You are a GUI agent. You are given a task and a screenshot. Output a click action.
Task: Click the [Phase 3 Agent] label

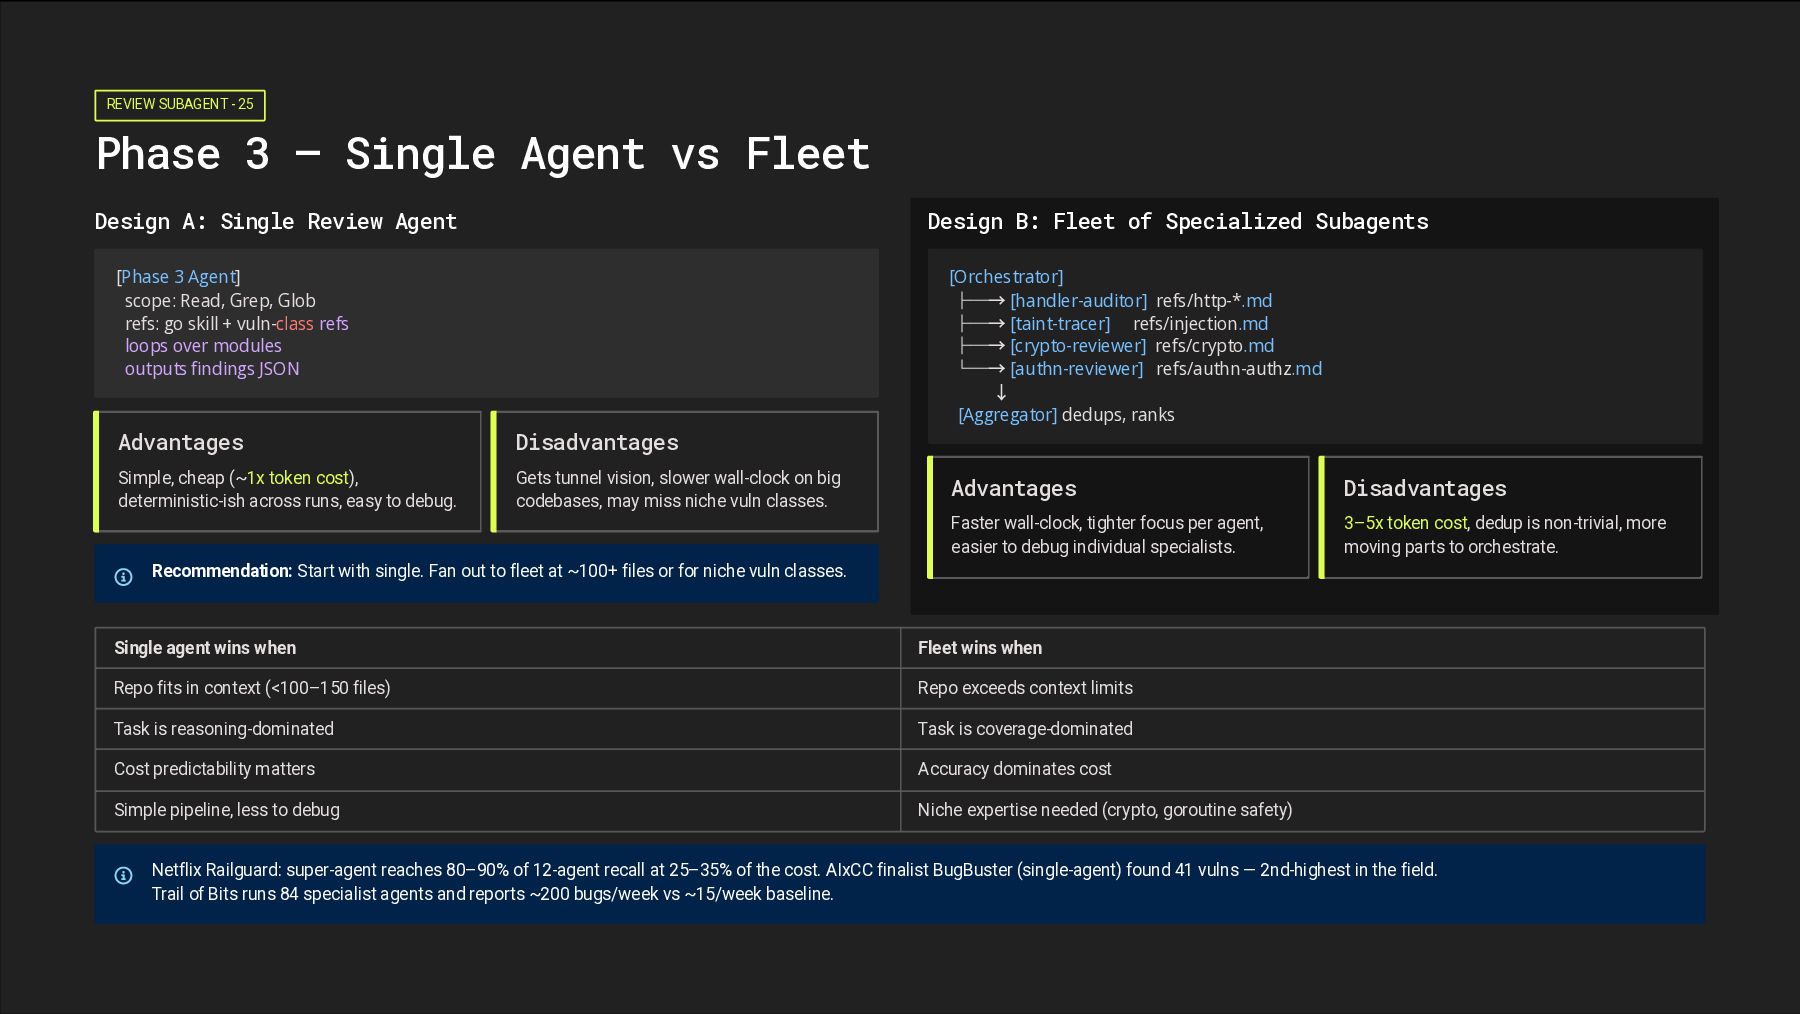179,277
